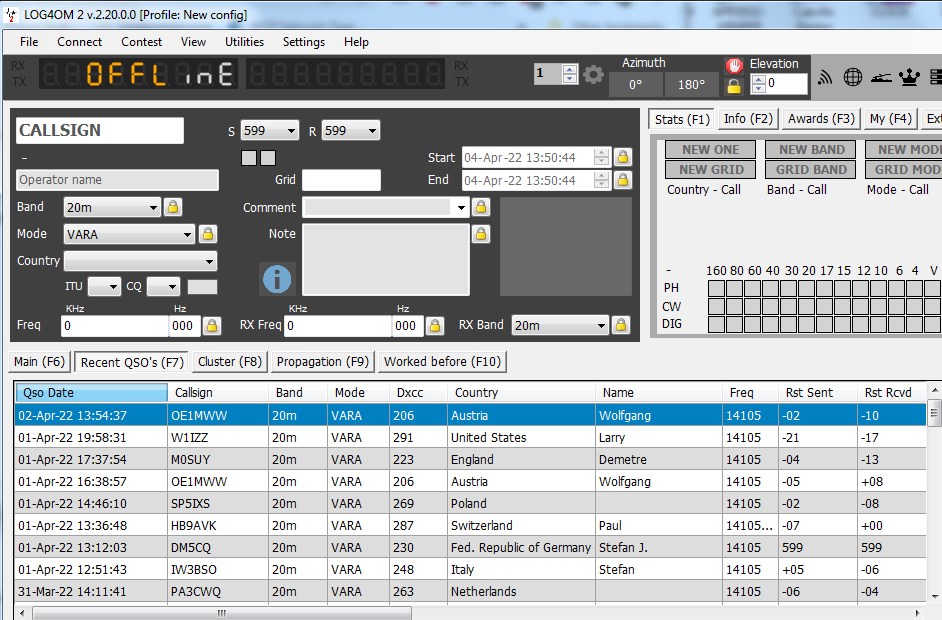Open the ITU zone dropdown

point(114,287)
